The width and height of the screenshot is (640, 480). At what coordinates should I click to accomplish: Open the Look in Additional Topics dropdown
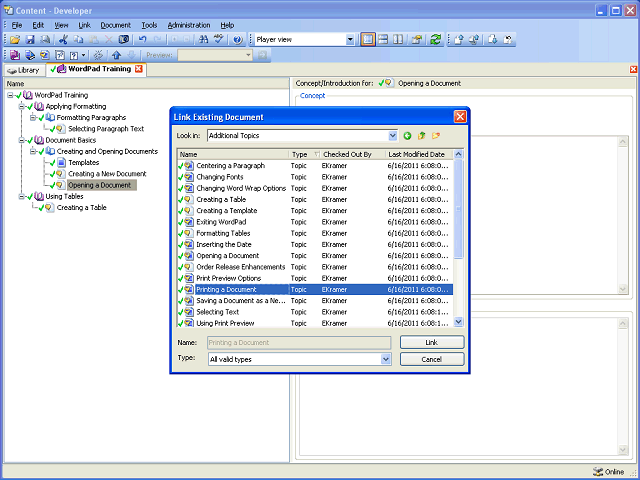pos(392,136)
